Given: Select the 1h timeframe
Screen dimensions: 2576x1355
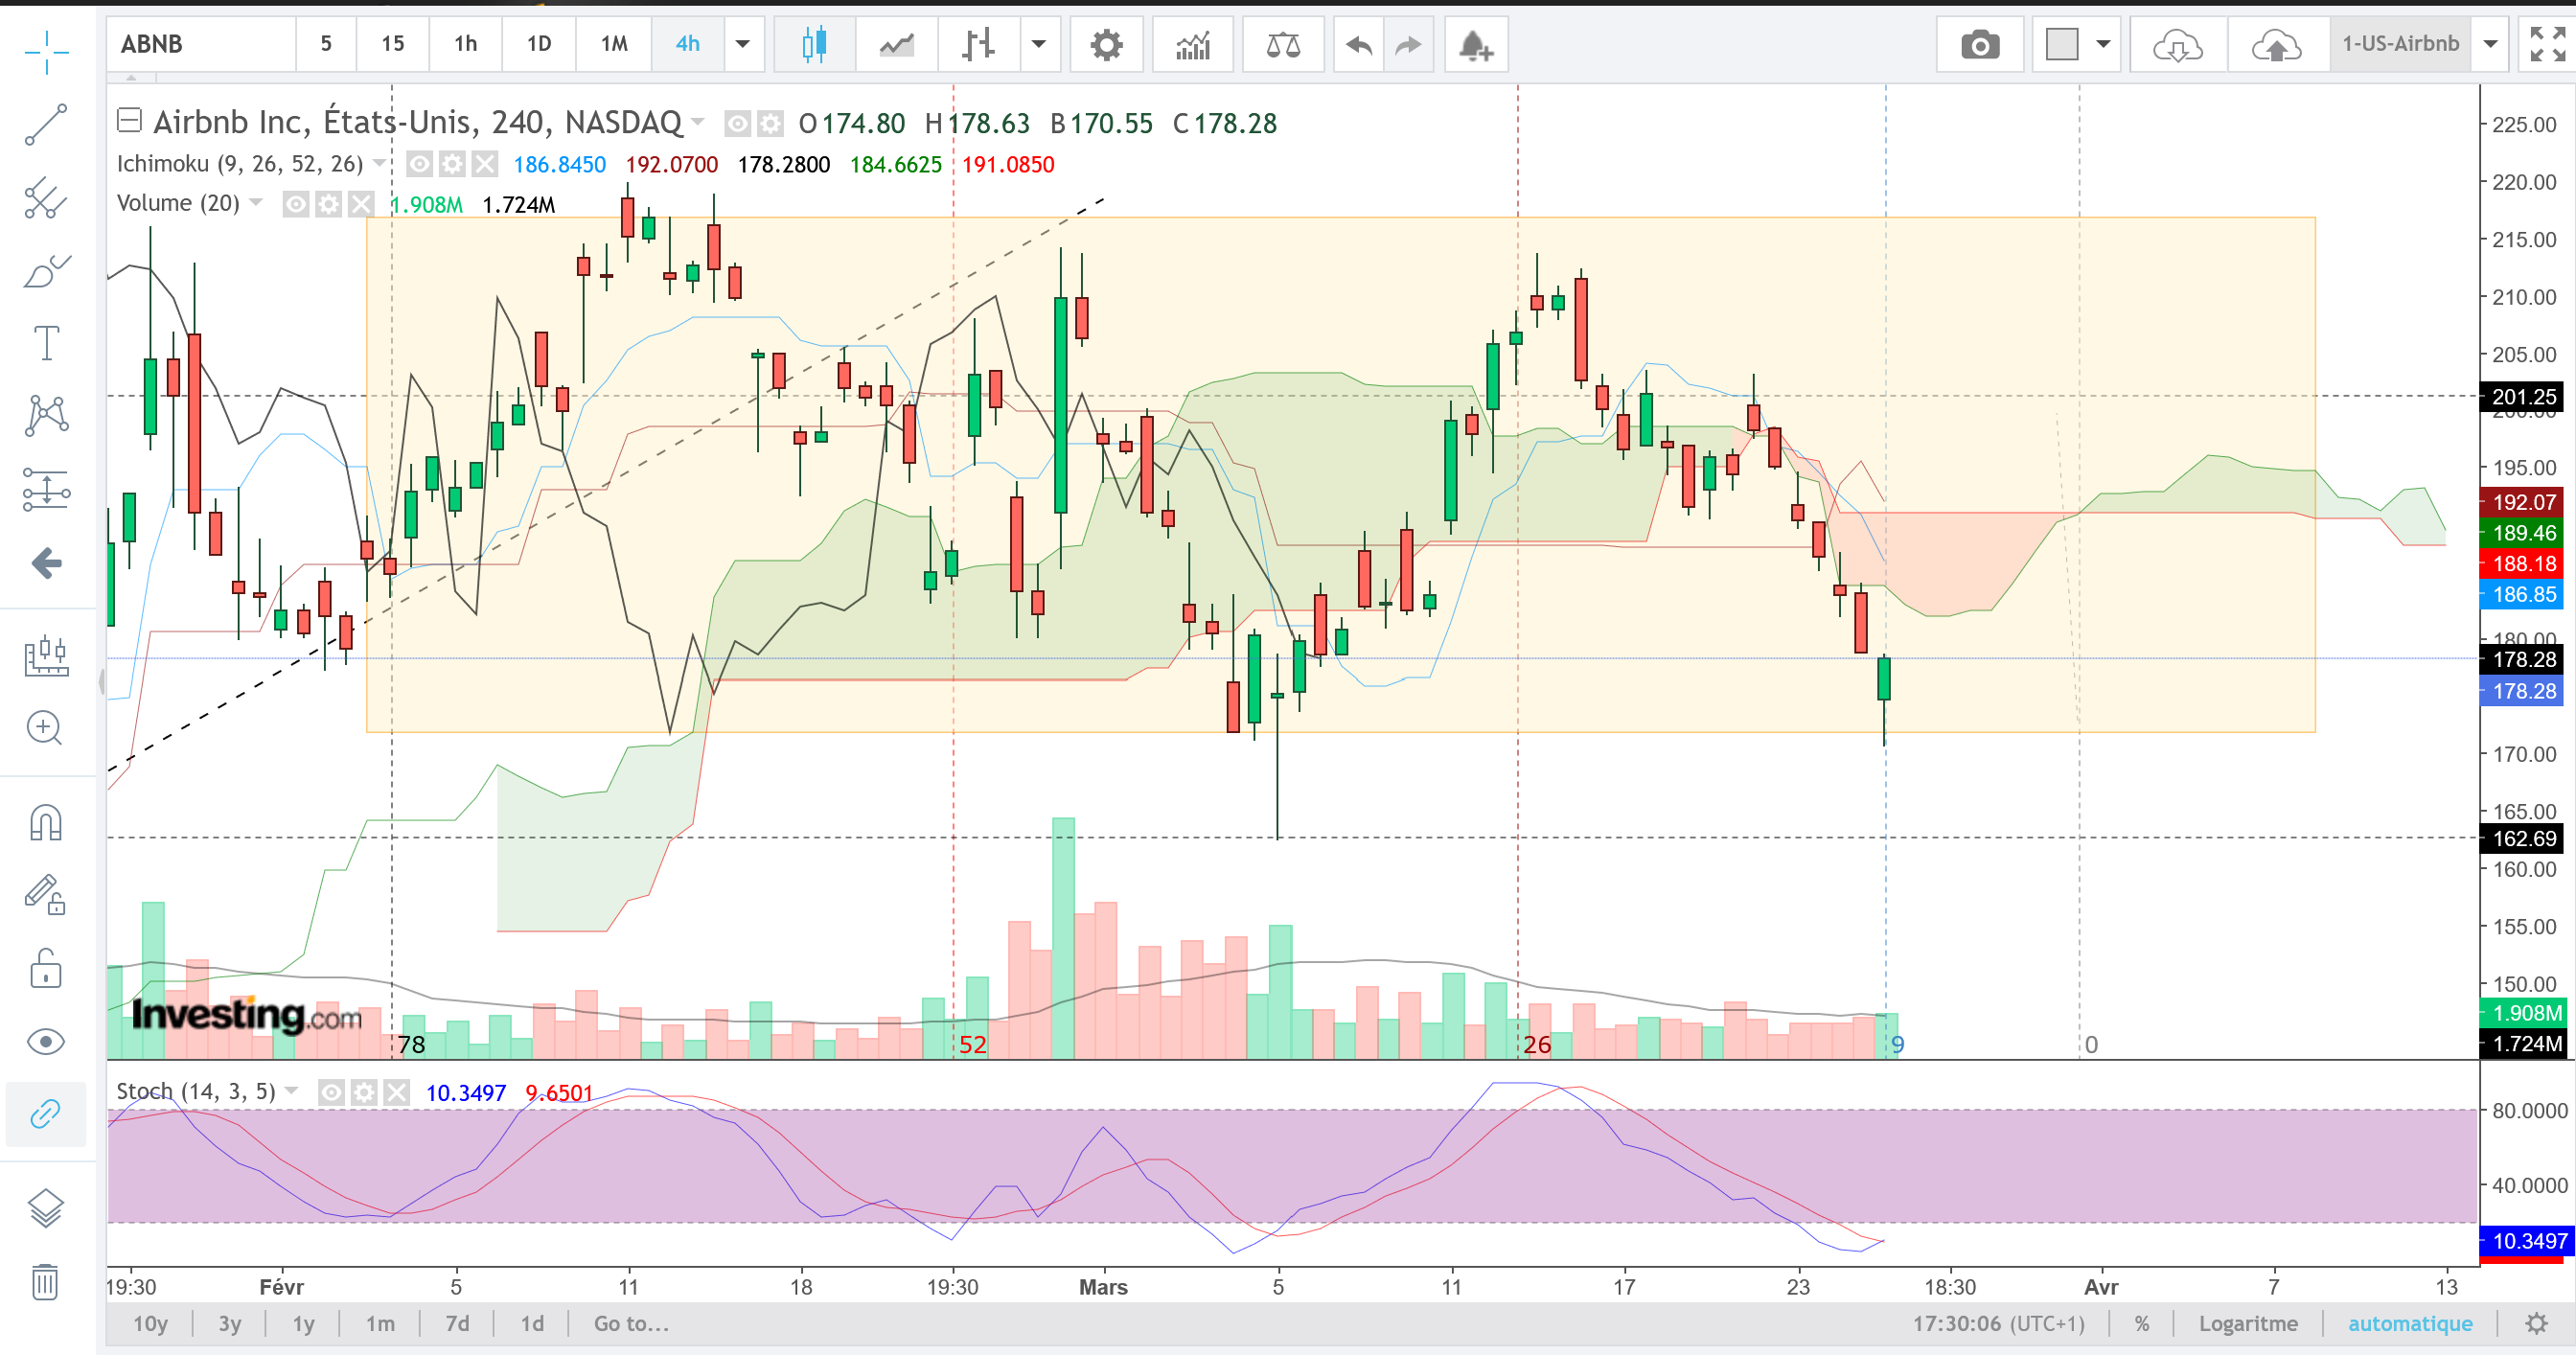Looking at the screenshot, I should (465, 44).
